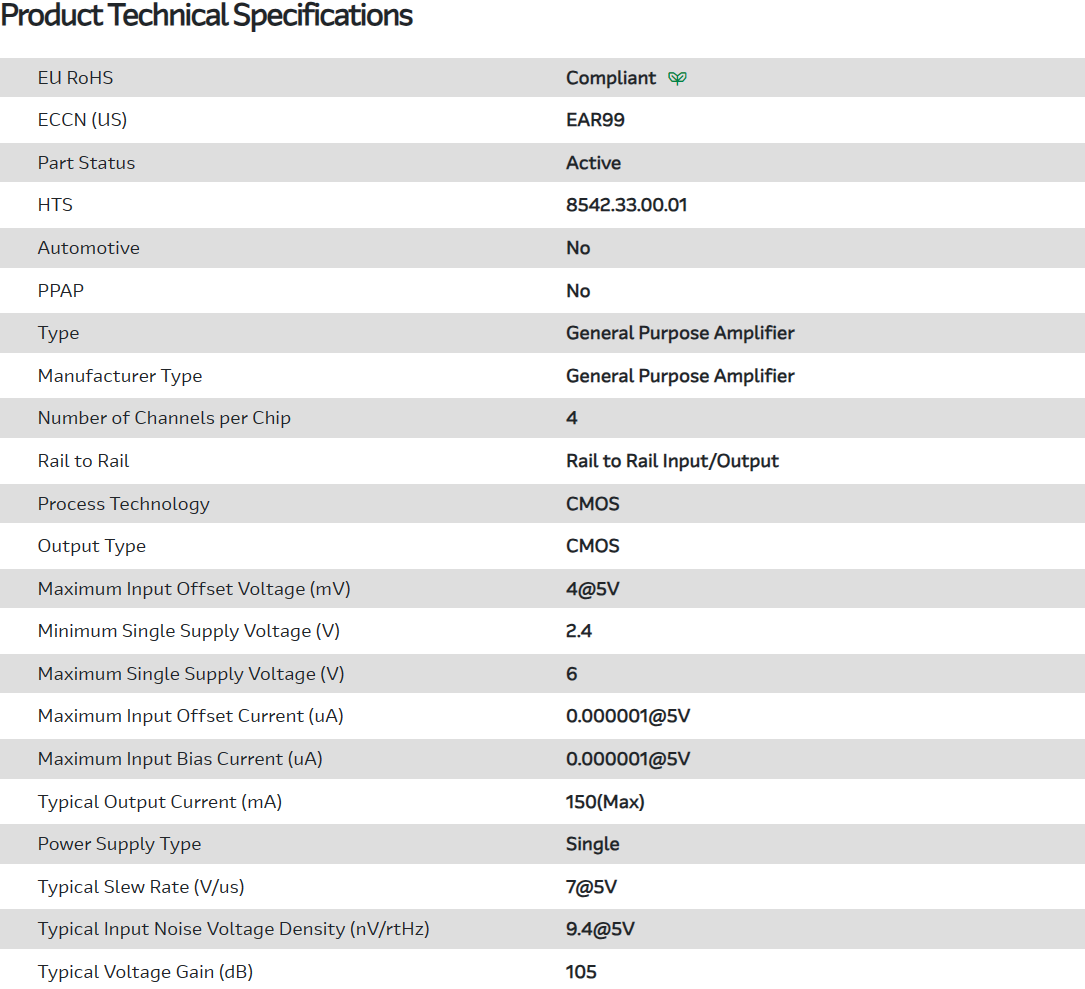The image size is (1085, 989).
Task: Click the Power Supply Type label
Action: coord(119,844)
